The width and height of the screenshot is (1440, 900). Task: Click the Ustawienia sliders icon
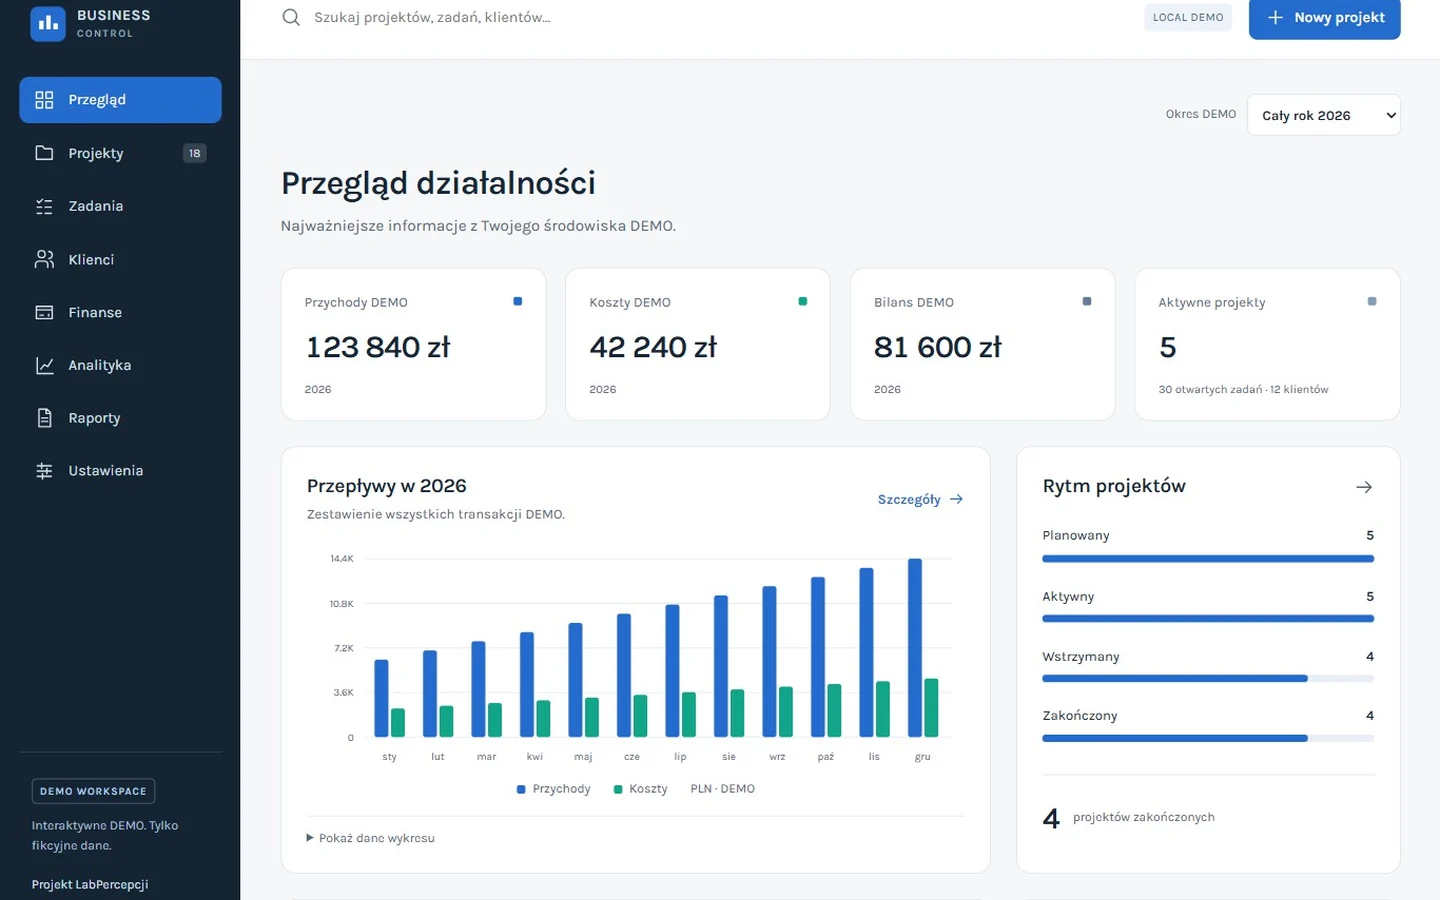44,471
